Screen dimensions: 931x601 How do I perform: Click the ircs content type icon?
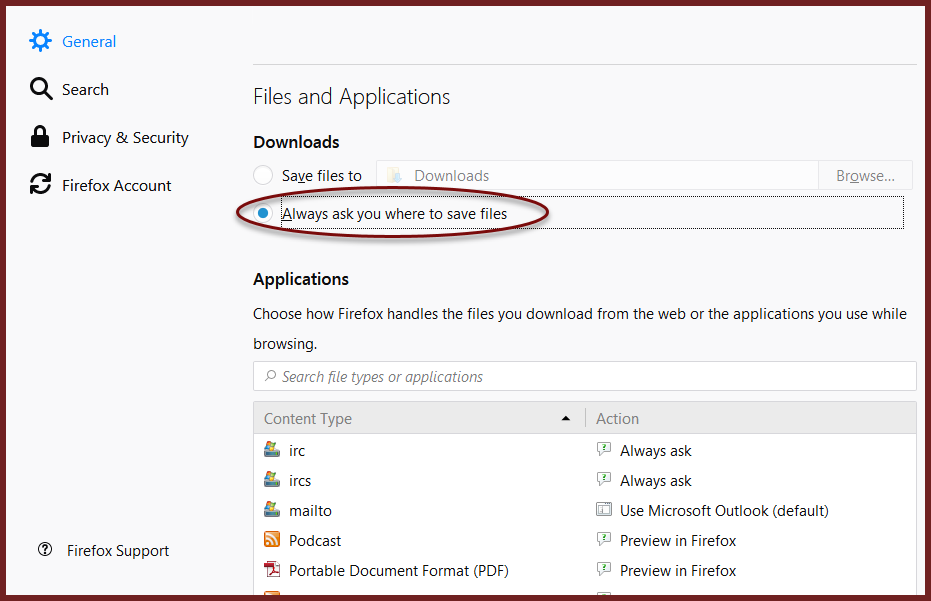click(272, 479)
